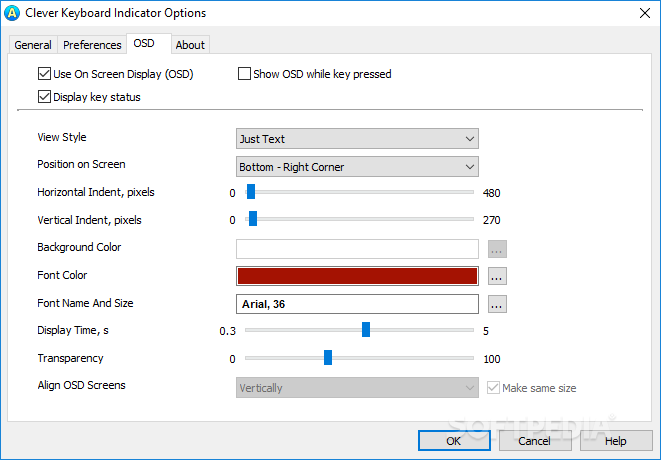Viewport: 661px width, 460px height.
Task: Click the Horizontal Indent slider thumb
Action: coord(251,191)
